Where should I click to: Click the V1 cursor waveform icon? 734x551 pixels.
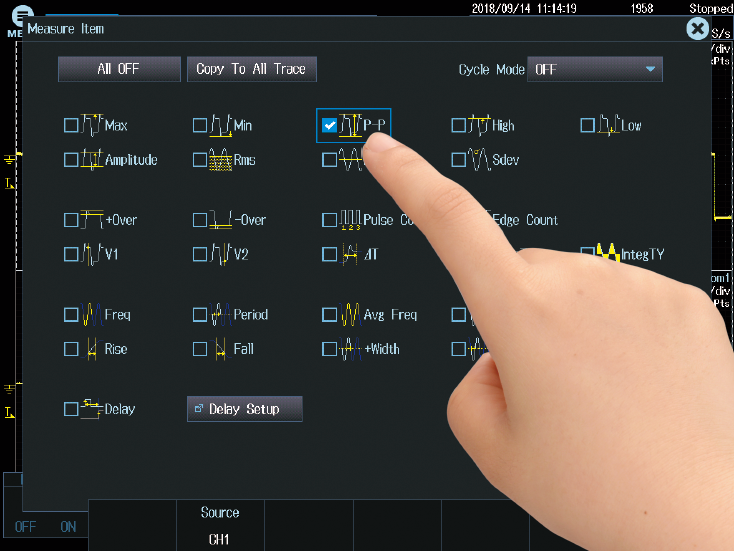coord(92,254)
